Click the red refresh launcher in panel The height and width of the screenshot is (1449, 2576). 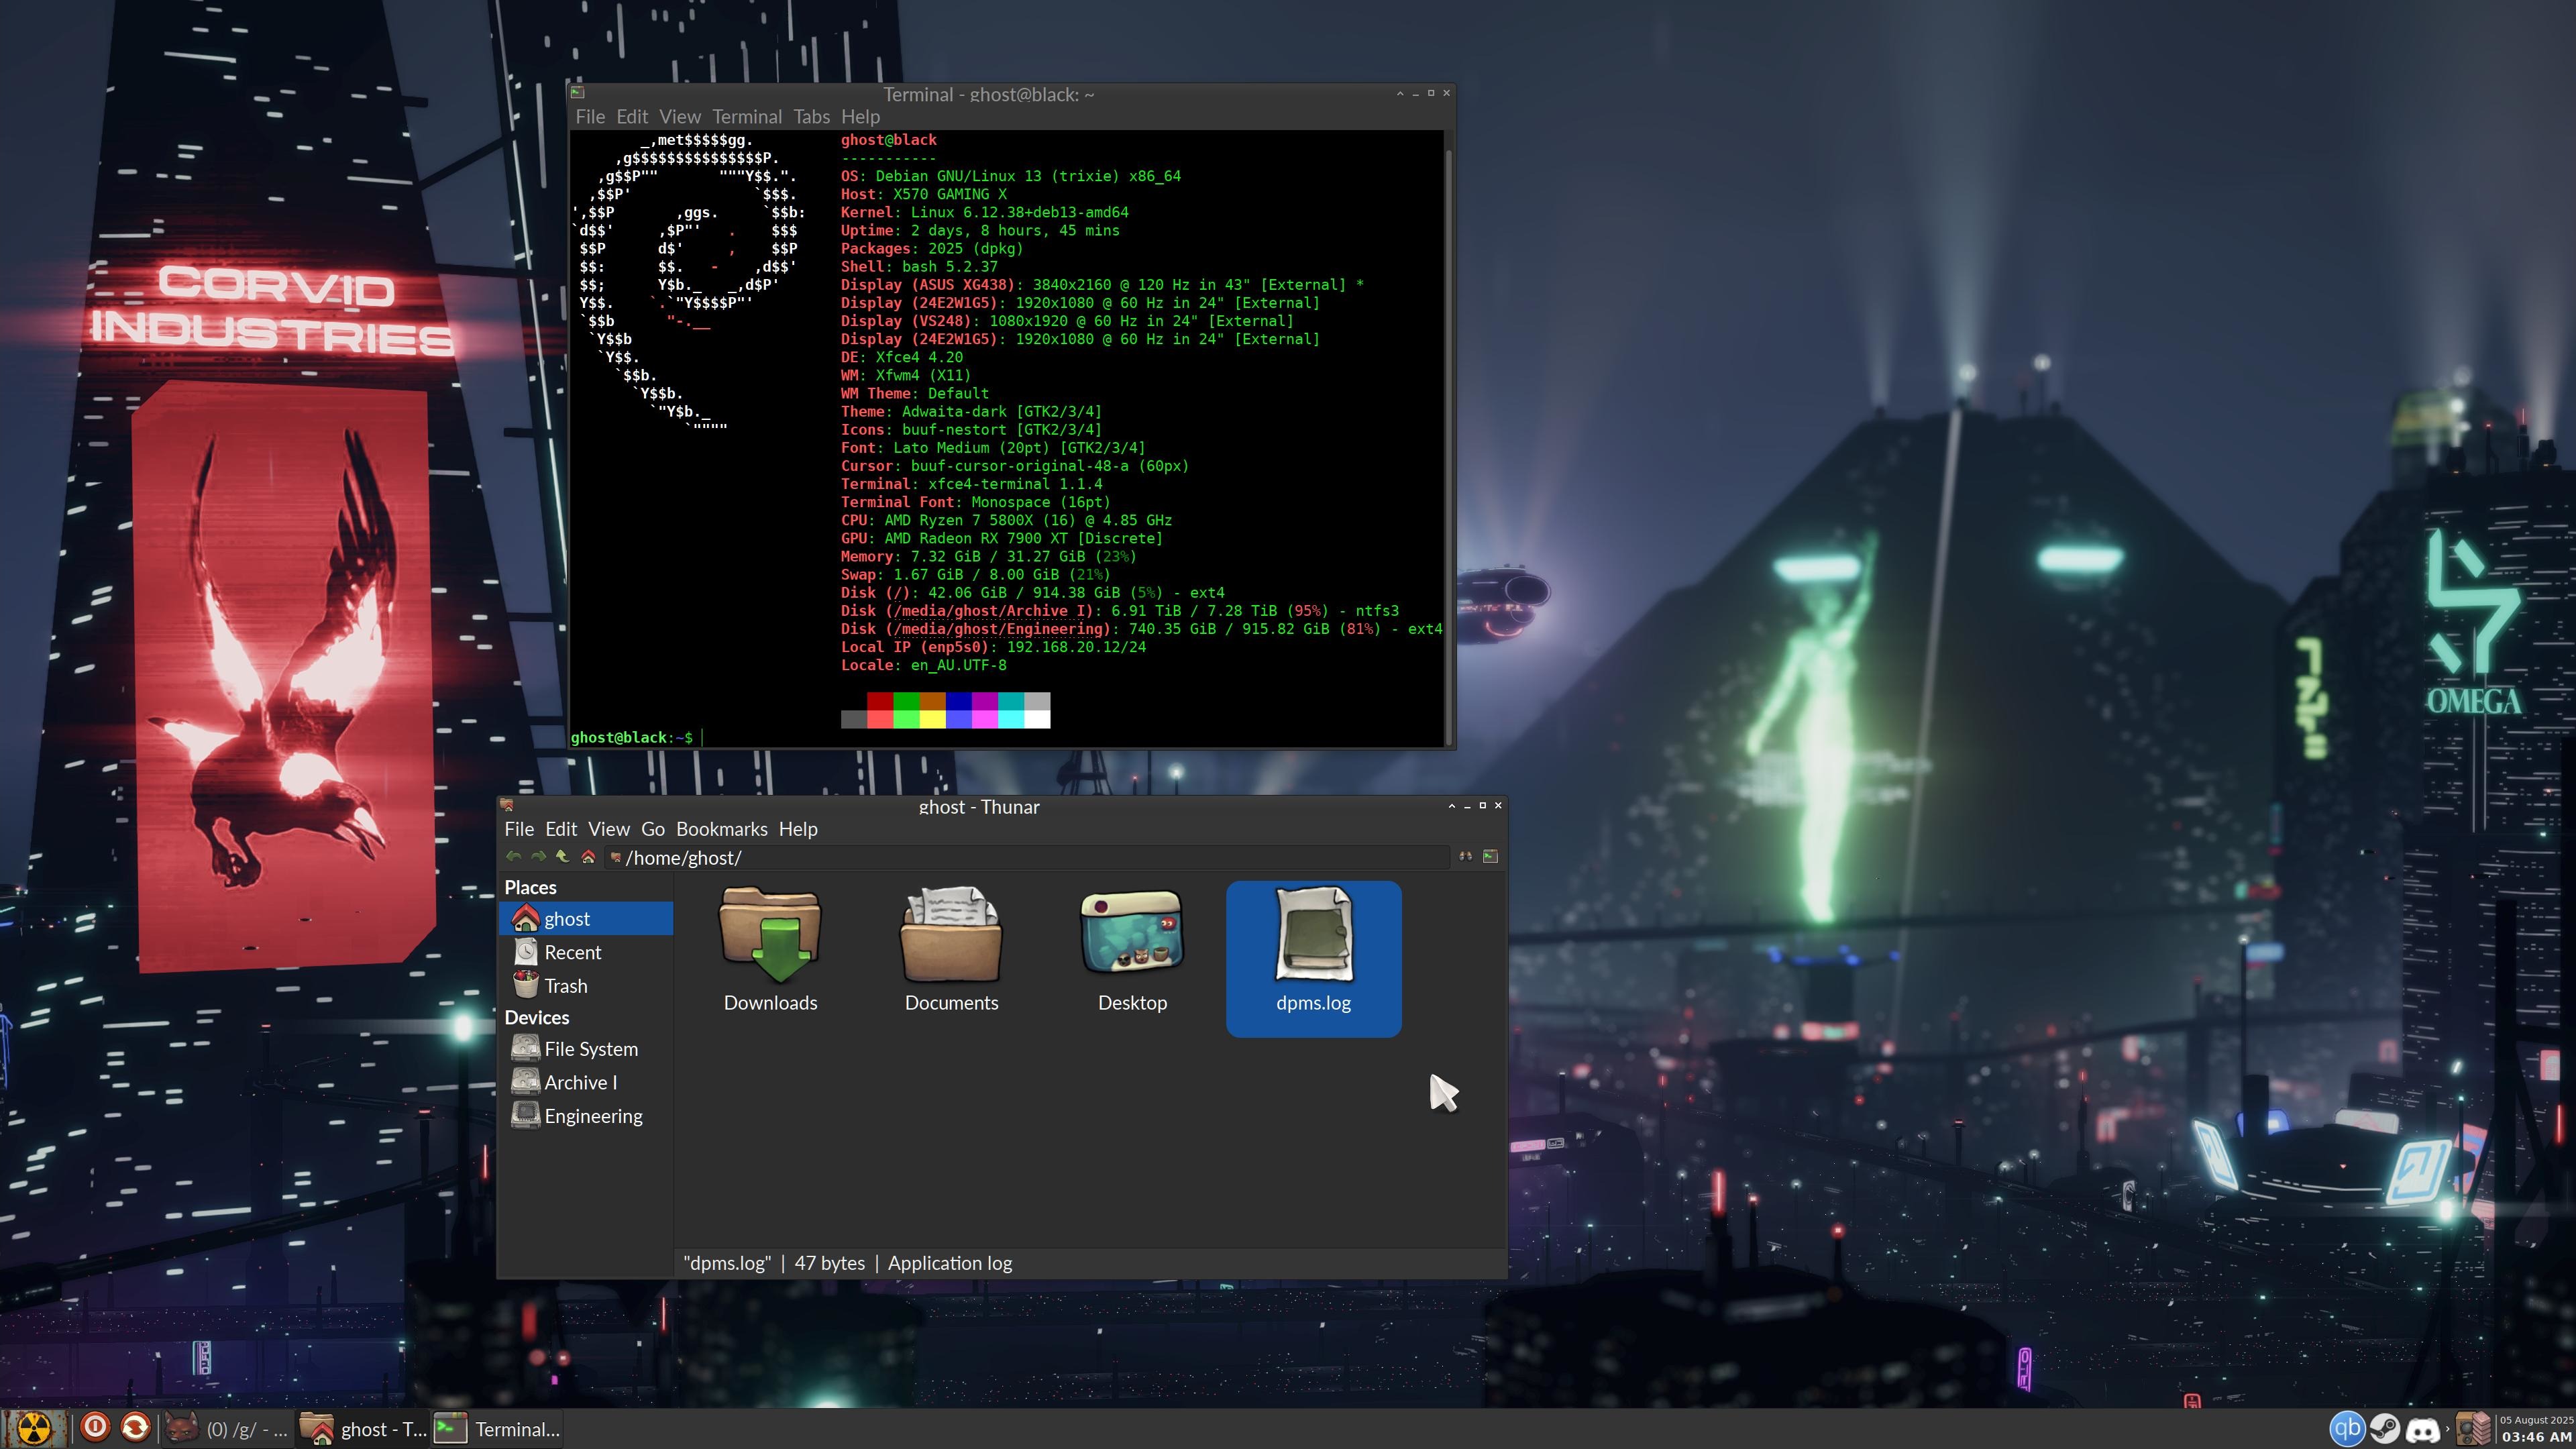tap(135, 1428)
